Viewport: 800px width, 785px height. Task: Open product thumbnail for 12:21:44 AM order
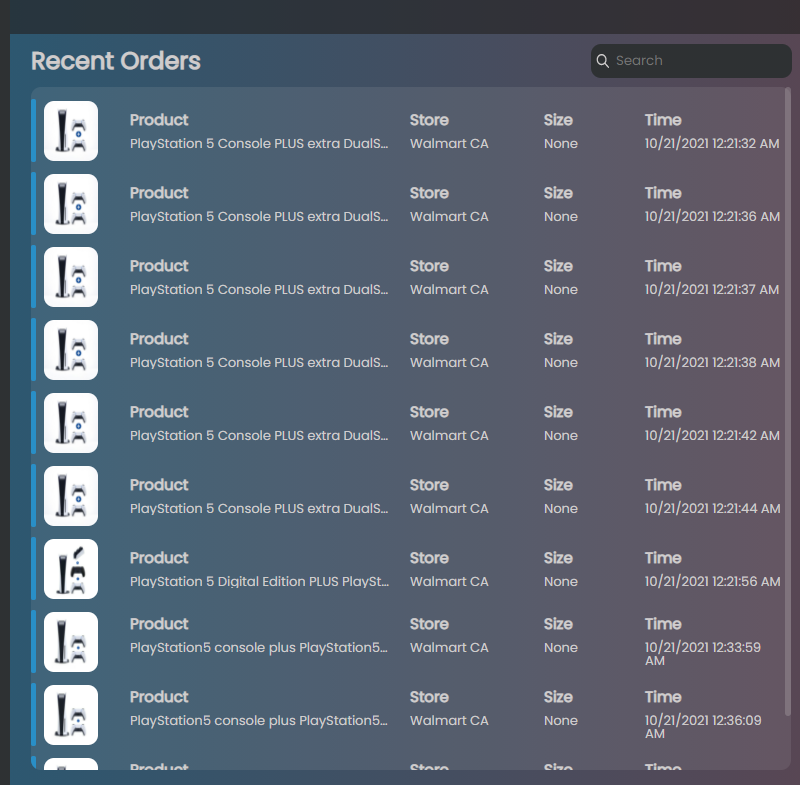pos(71,496)
